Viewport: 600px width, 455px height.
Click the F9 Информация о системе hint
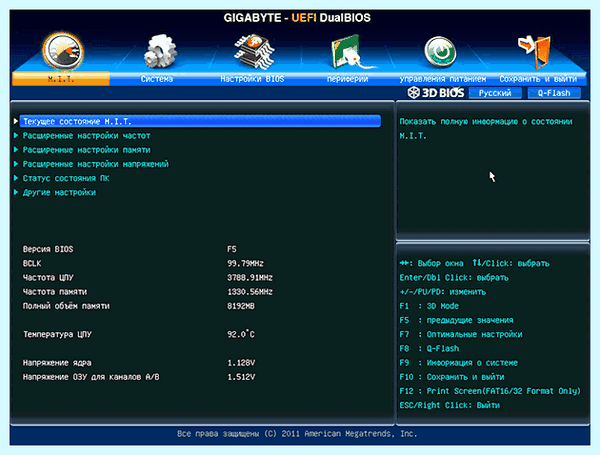[458, 362]
